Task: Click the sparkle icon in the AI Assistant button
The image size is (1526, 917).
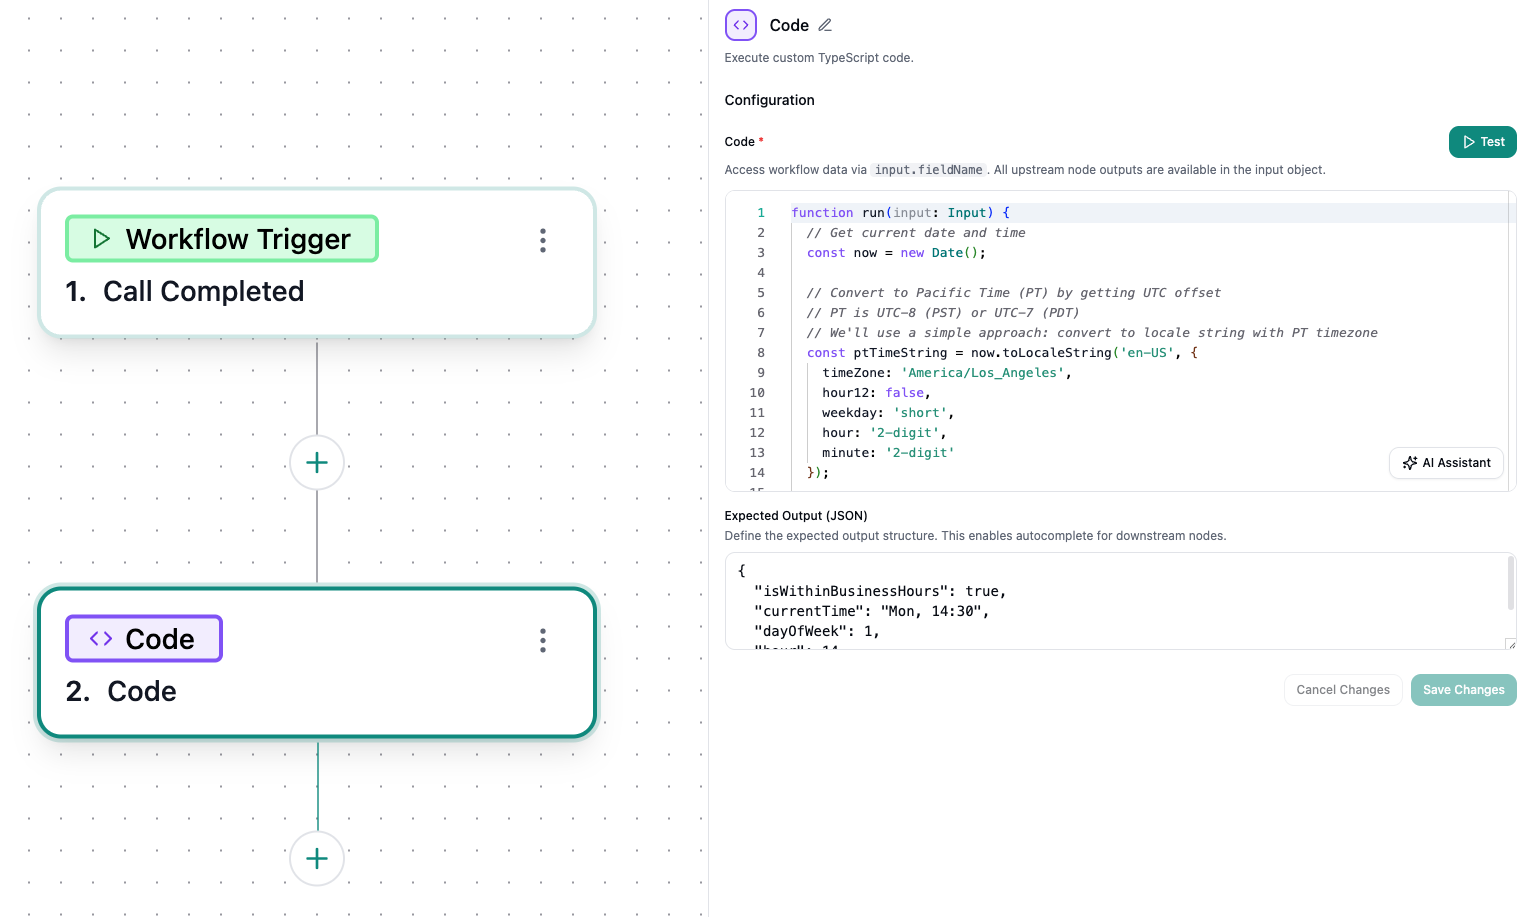Action: 1410,462
